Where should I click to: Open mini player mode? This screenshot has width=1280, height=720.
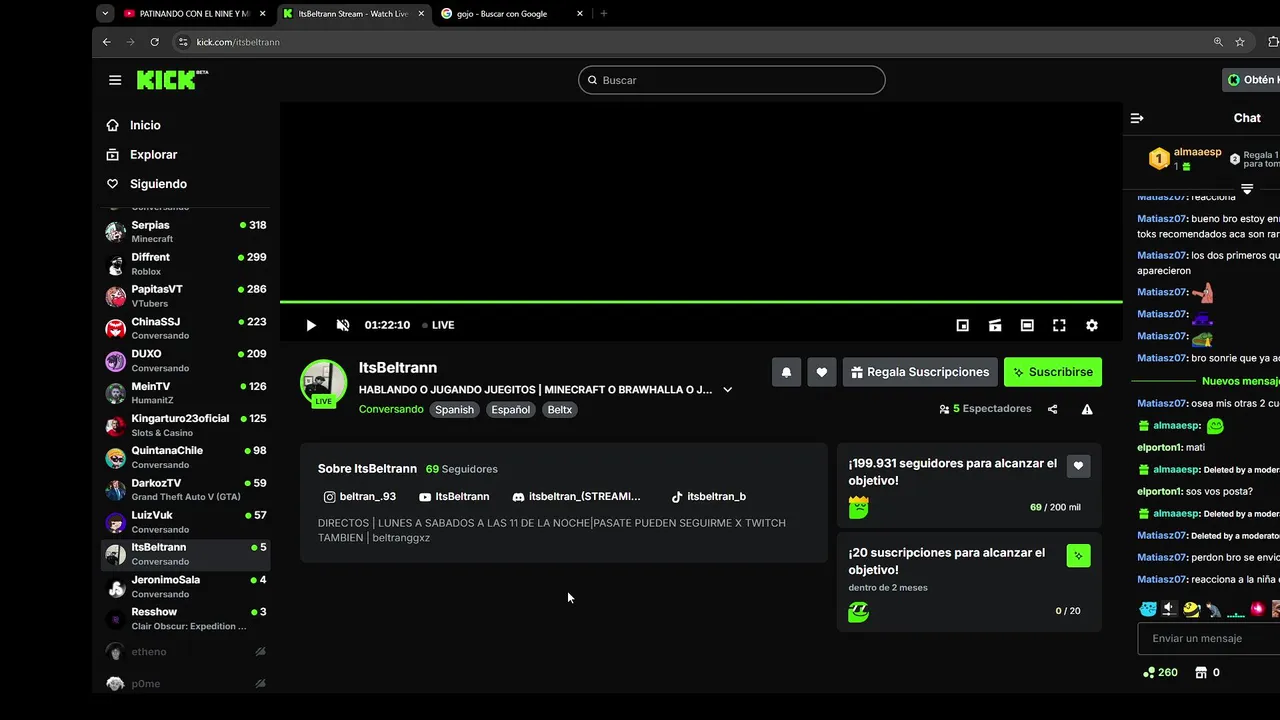[963, 325]
